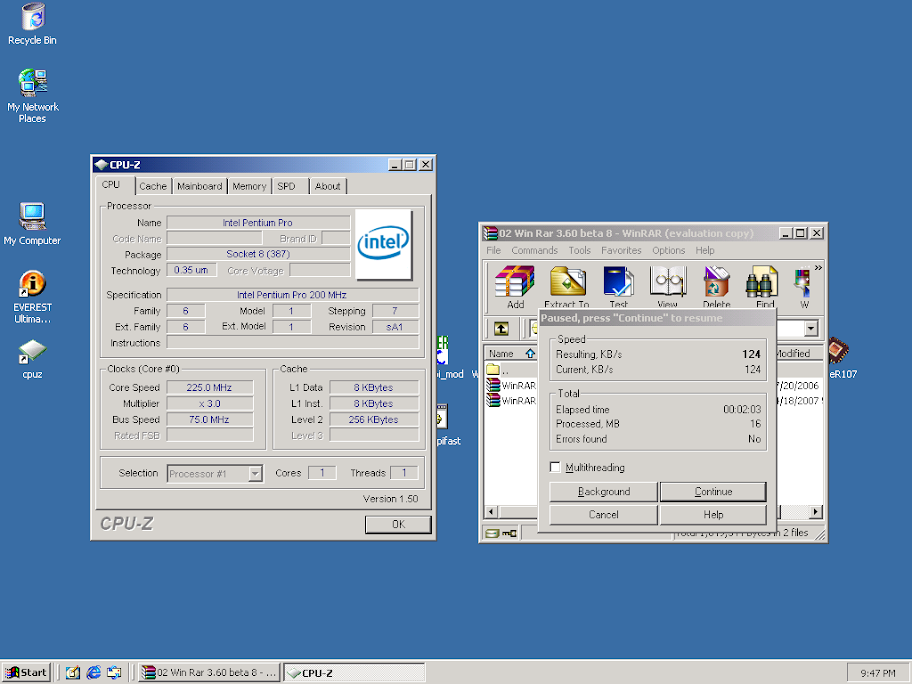
Task: Click the Test archive icon in WinRAR
Action: (618, 287)
